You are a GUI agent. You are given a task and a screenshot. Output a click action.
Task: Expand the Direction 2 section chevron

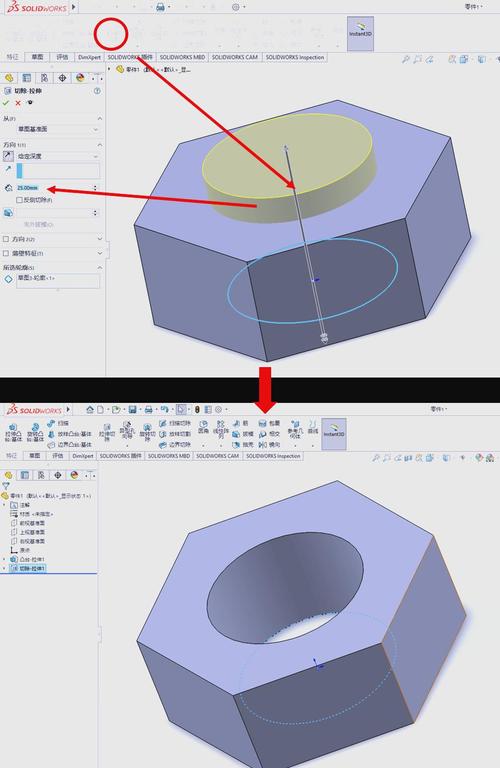coord(99,239)
